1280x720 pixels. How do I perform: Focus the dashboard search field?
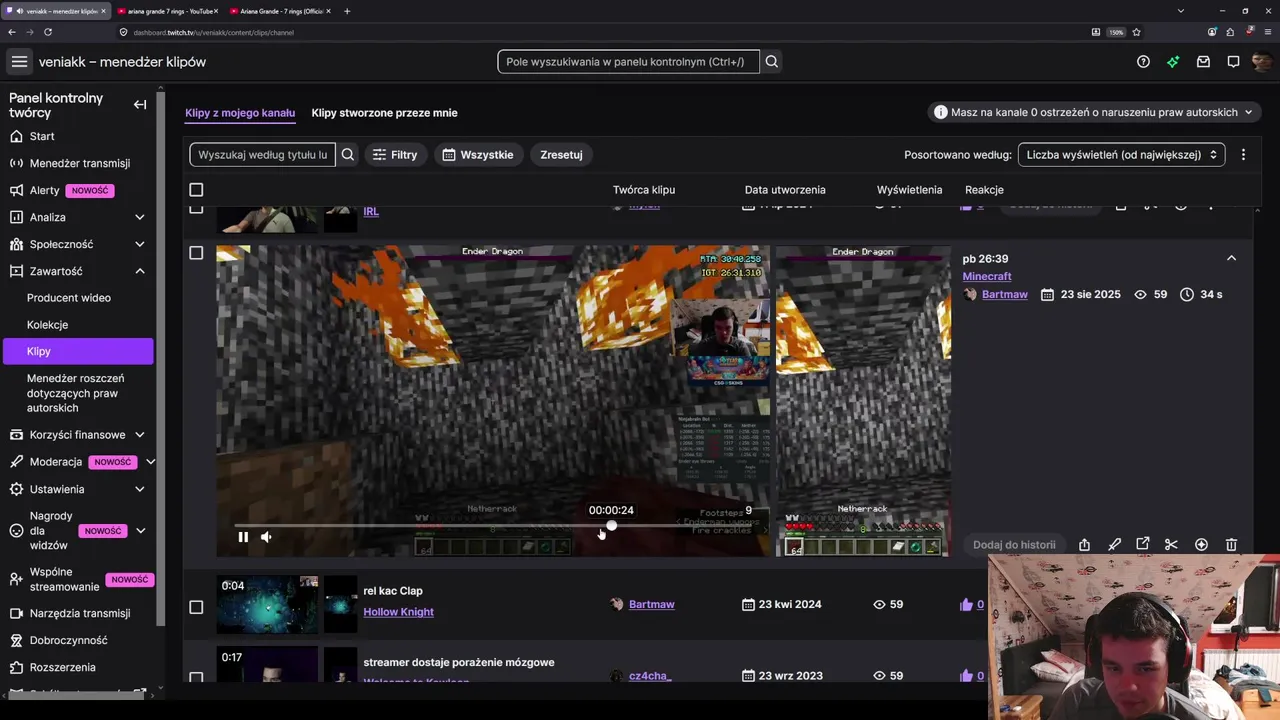628,62
